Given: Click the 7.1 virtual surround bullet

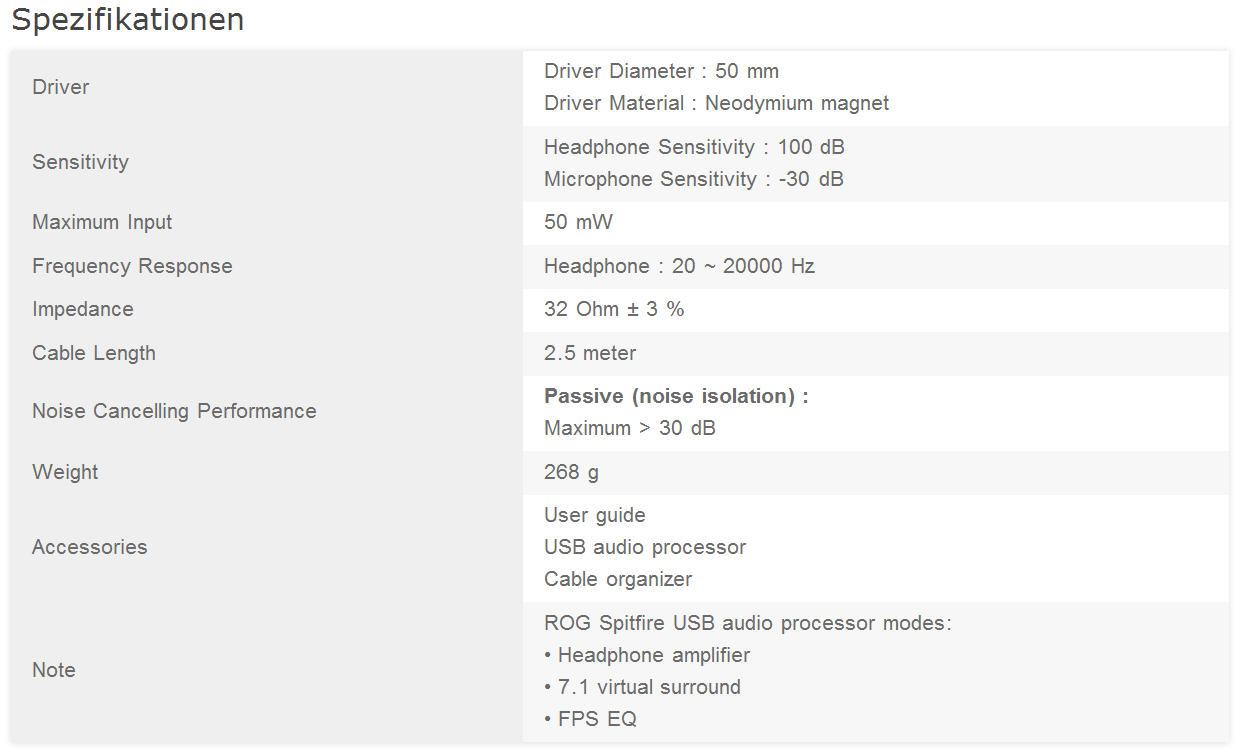Looking at the screenshot, I should (648, 687).
